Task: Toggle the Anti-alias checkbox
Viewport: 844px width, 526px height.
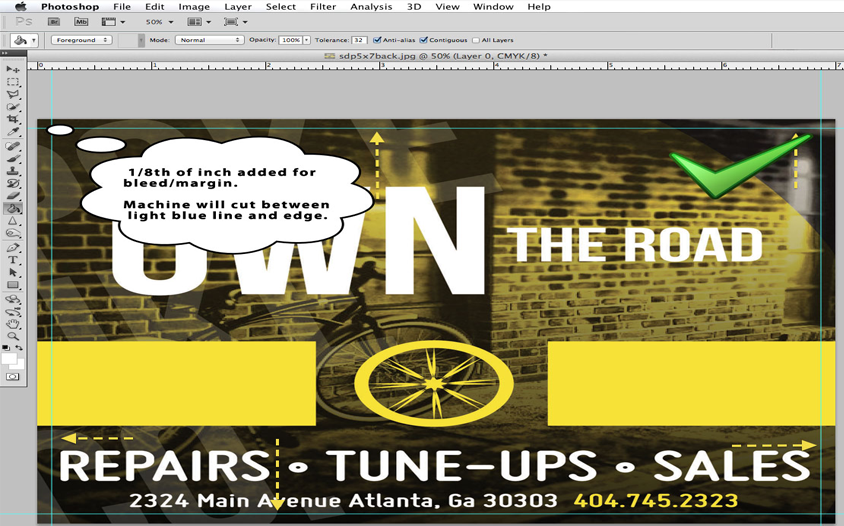Action: pyautogui.click(x=377, y=40)
